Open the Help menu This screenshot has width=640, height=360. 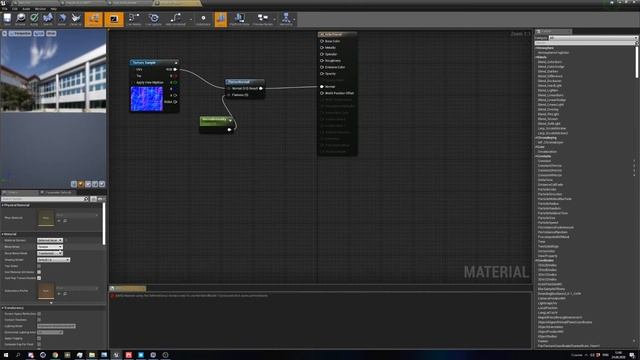tap(53, 9)
